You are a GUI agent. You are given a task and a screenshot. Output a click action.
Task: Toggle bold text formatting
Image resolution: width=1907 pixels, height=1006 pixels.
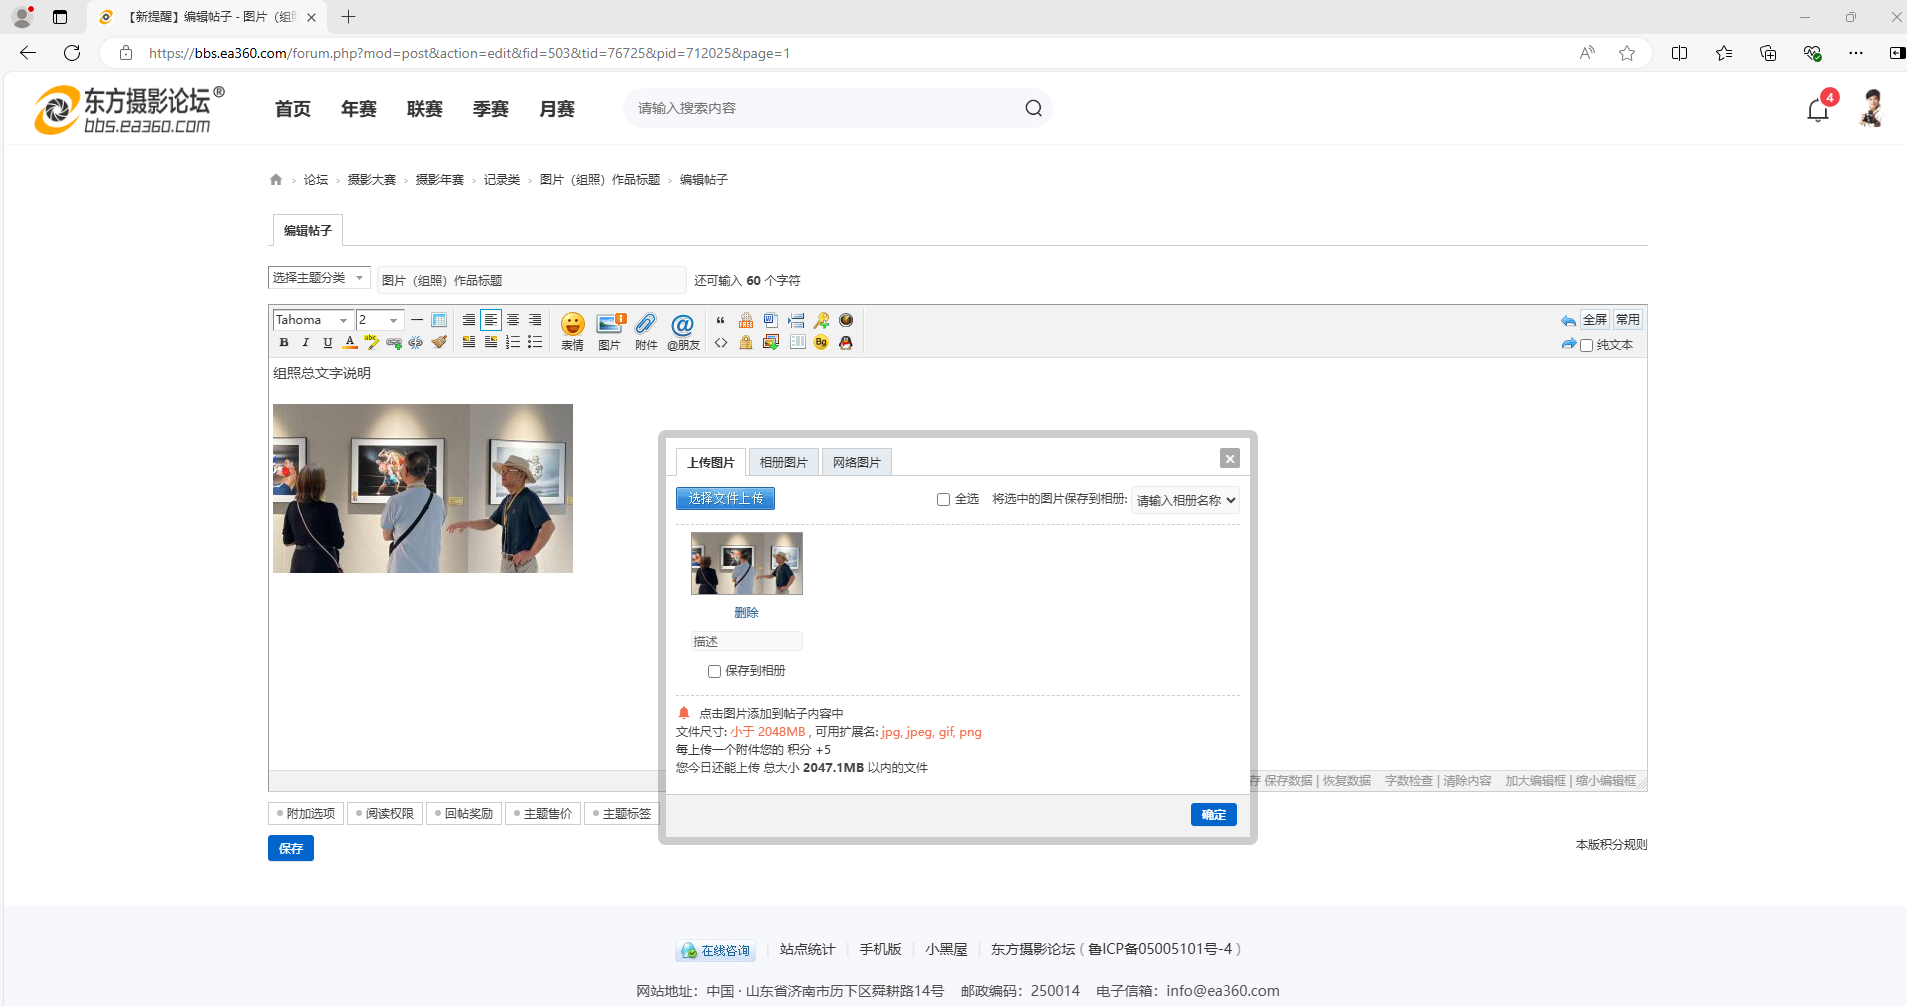[284, 343]
